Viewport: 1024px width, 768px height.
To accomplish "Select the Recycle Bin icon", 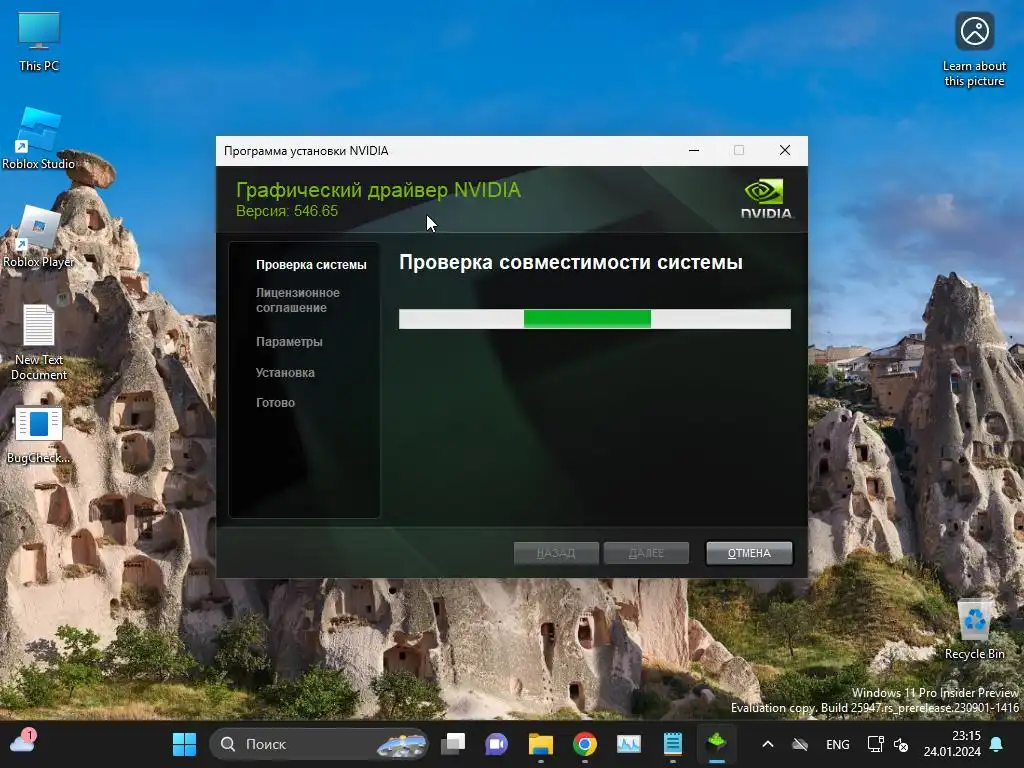I will tap(974, 628).
